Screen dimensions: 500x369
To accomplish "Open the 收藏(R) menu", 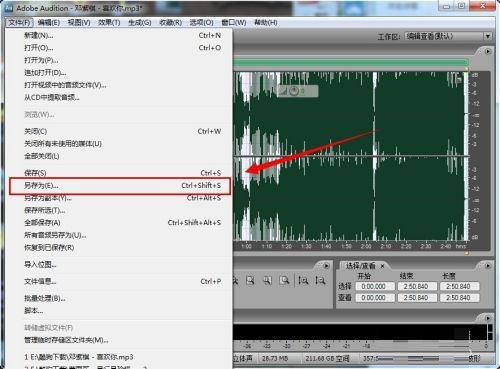I will pyautogui.click(x=170, y=22).
